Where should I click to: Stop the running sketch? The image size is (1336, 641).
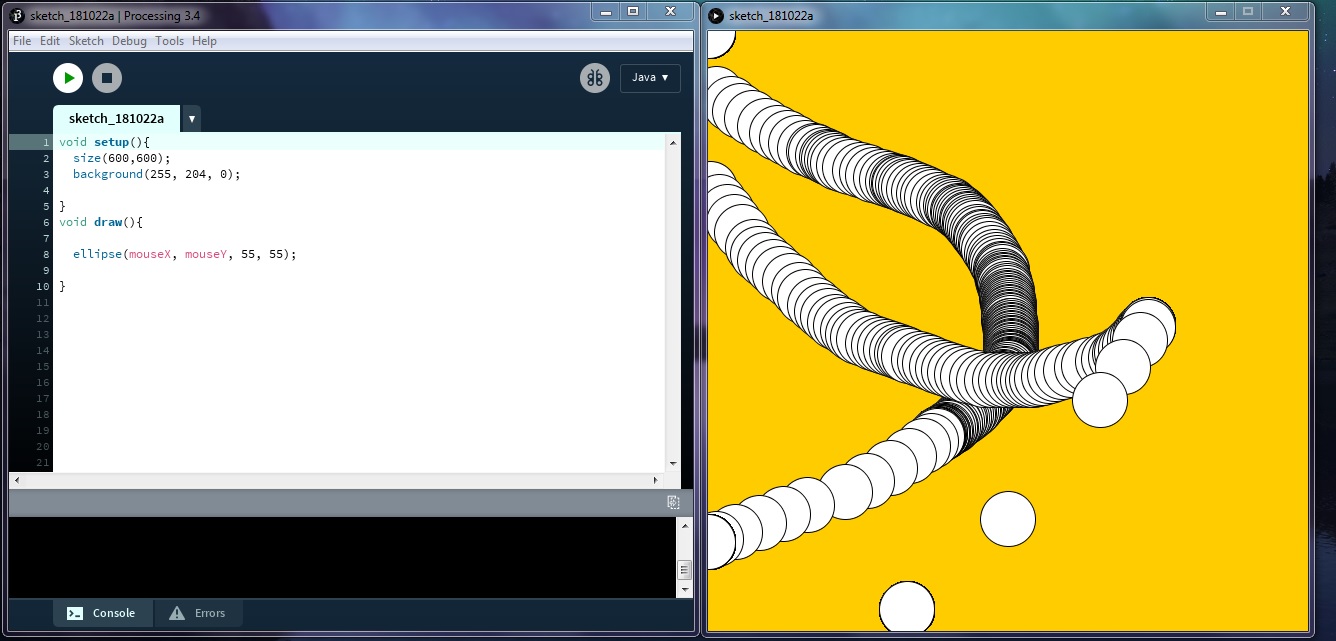point(106,77)
